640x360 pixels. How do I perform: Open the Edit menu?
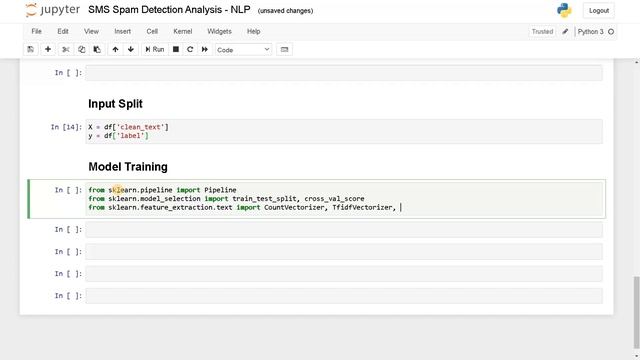(x=63, y=31)
